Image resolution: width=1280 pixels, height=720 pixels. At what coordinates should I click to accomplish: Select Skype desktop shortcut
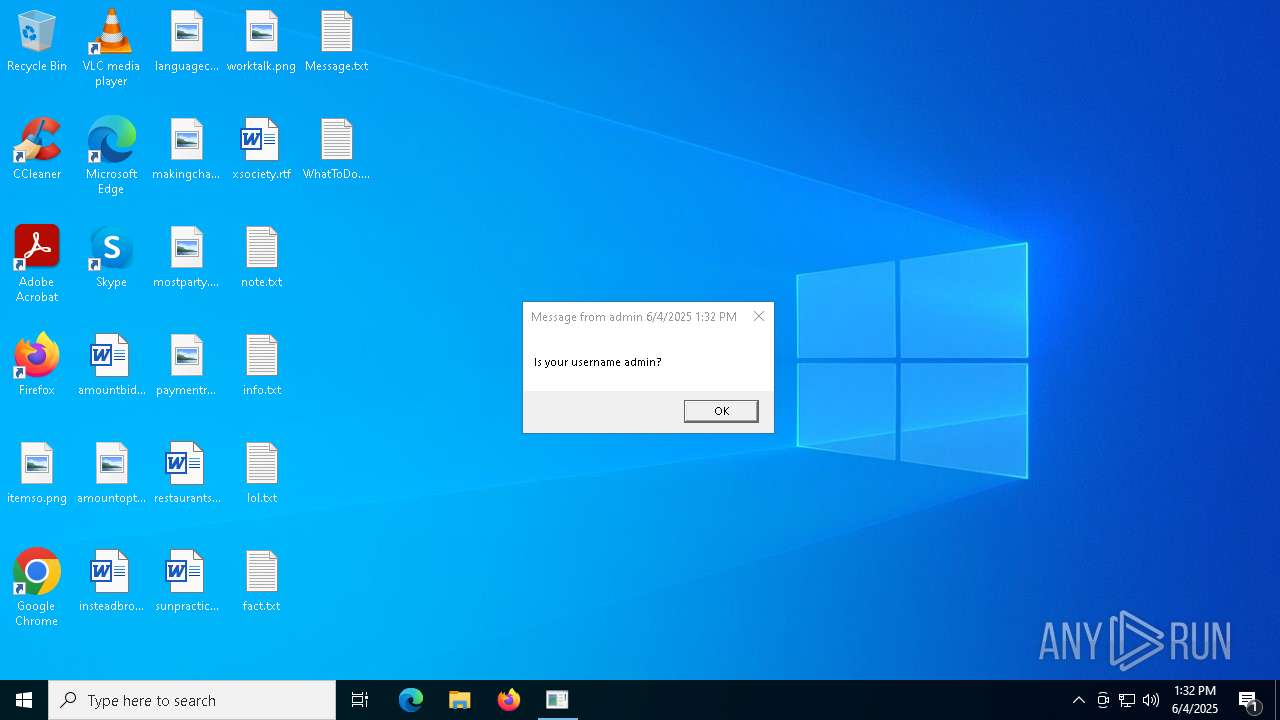111,258
